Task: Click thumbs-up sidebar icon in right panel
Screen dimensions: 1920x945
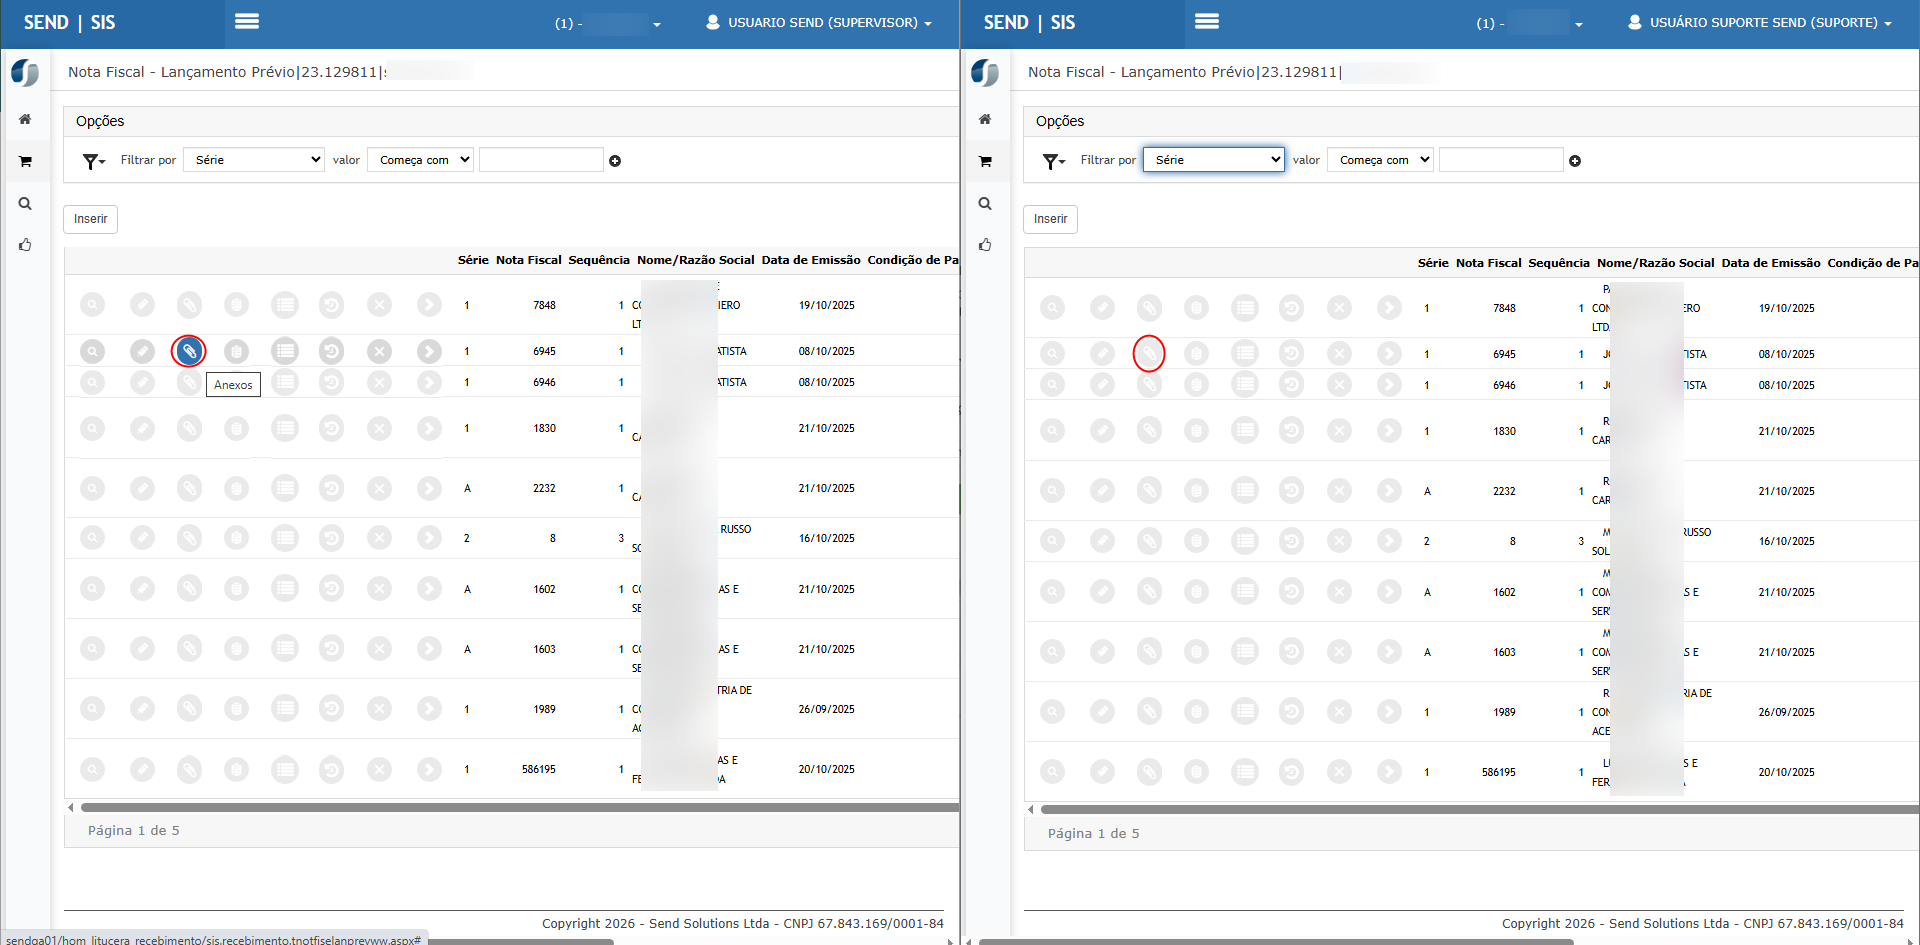Action: pos(985,245)
